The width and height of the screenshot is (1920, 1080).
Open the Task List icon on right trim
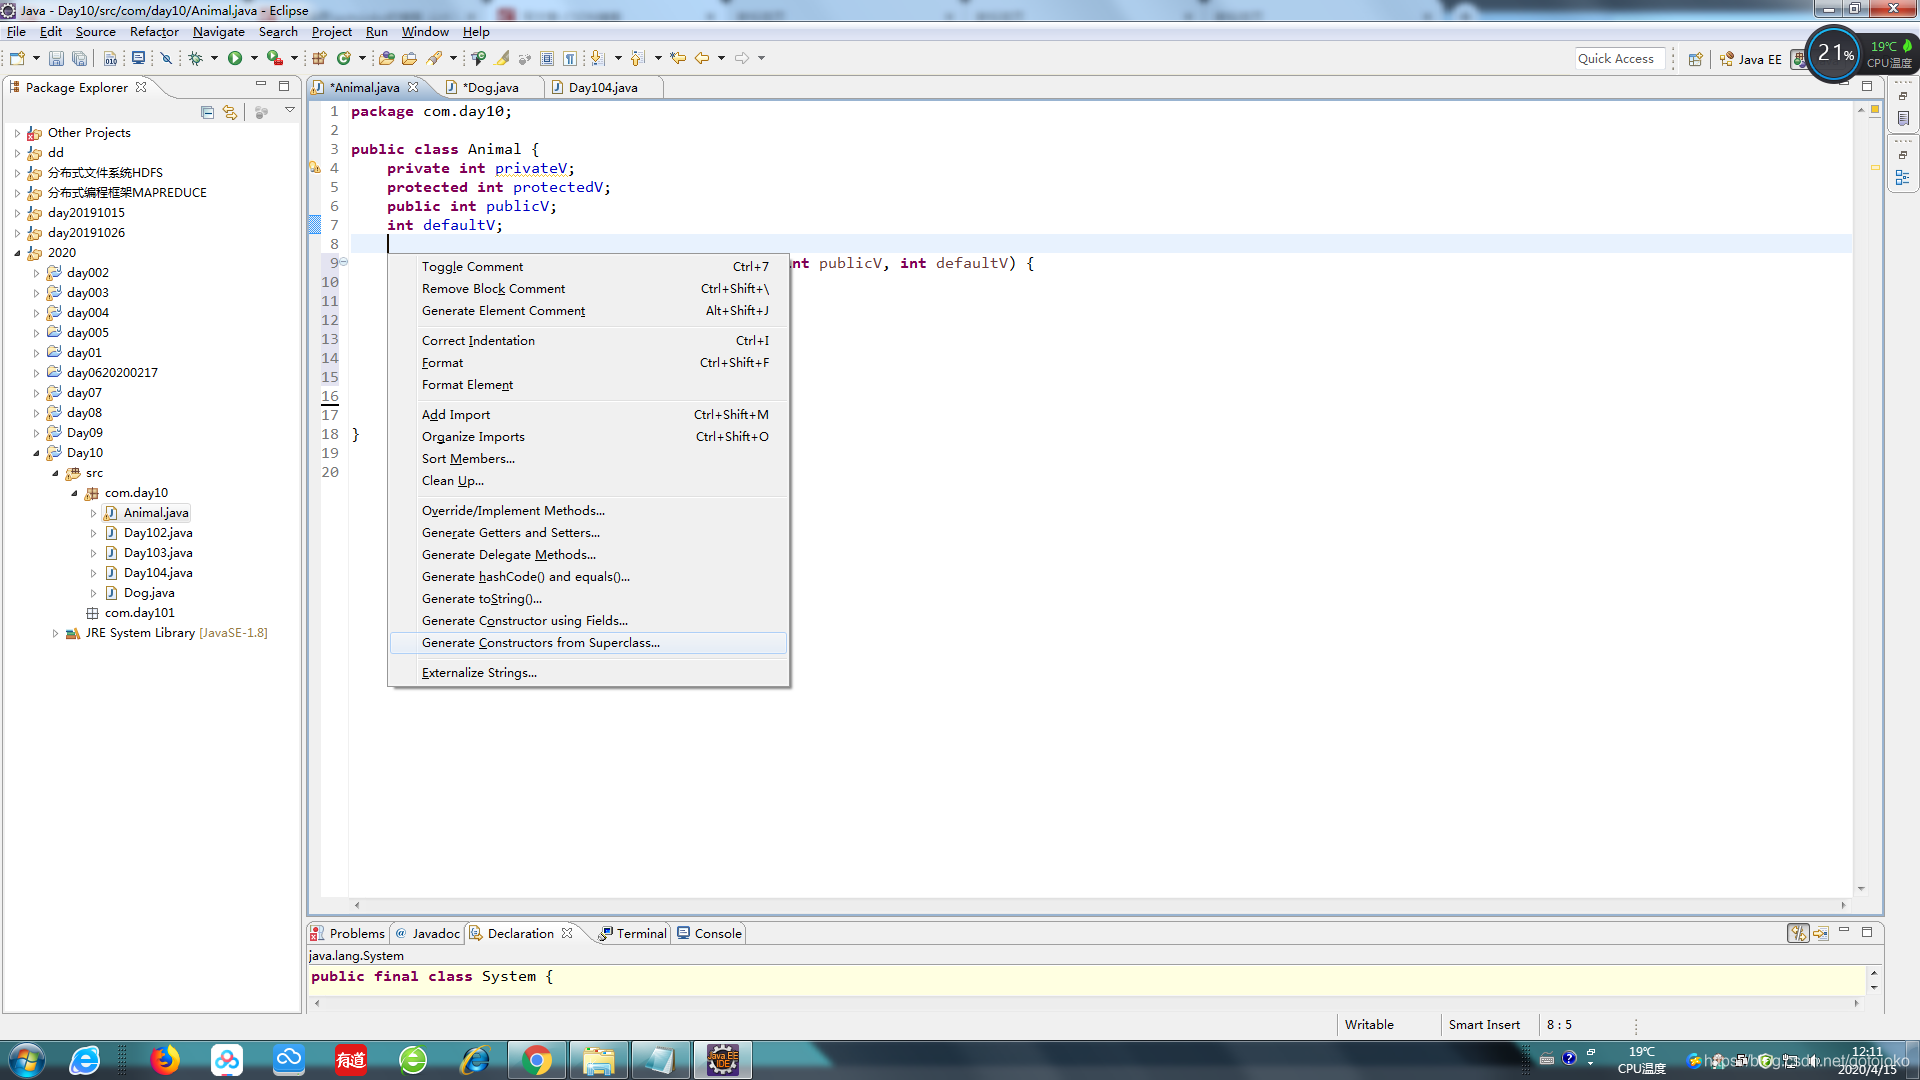click(1902, 119)
